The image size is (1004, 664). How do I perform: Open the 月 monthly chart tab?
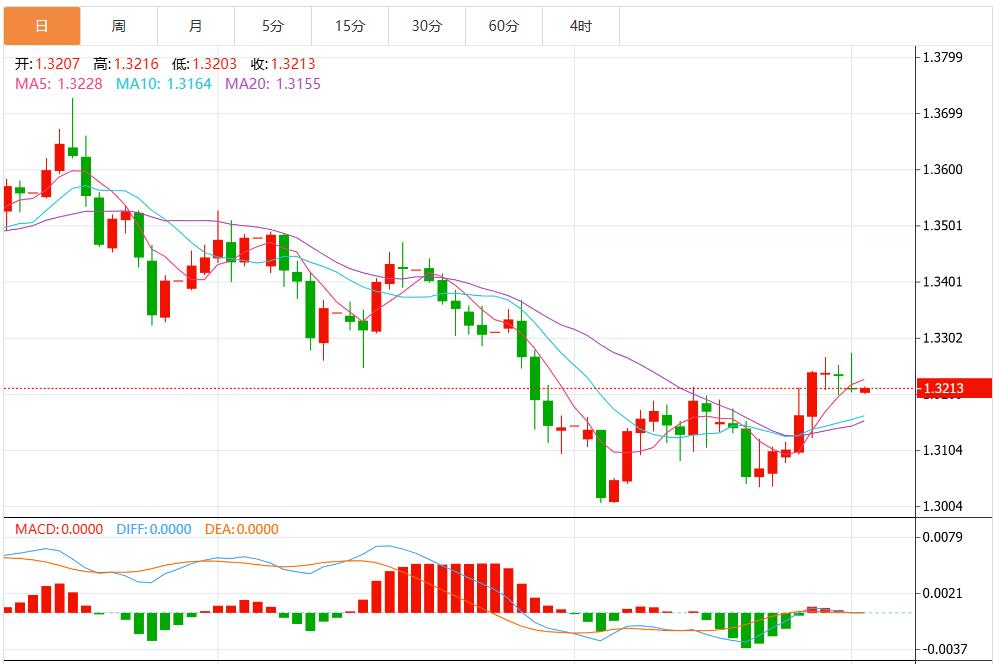click(195, 26)
